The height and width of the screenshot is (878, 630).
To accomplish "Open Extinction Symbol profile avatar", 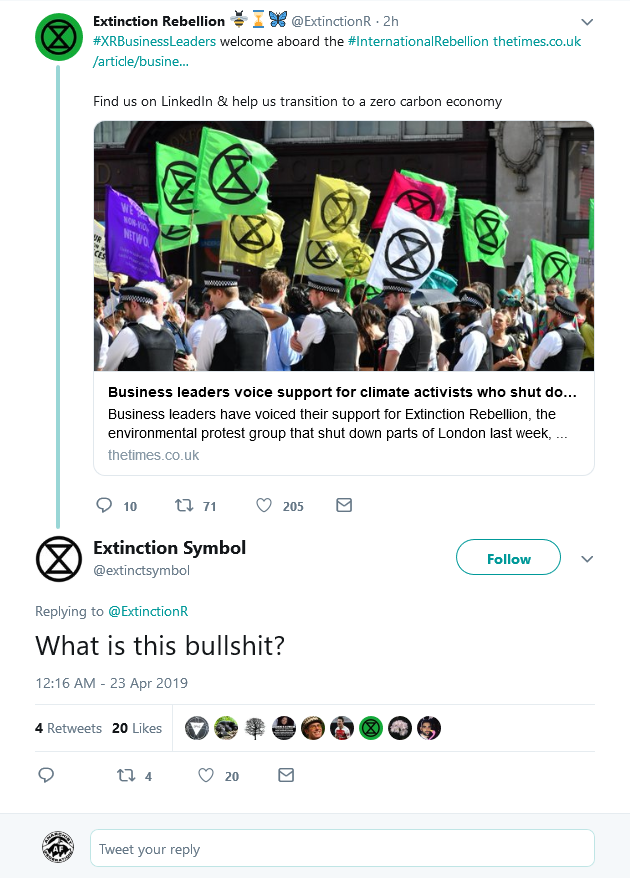I will coord(58,558).
